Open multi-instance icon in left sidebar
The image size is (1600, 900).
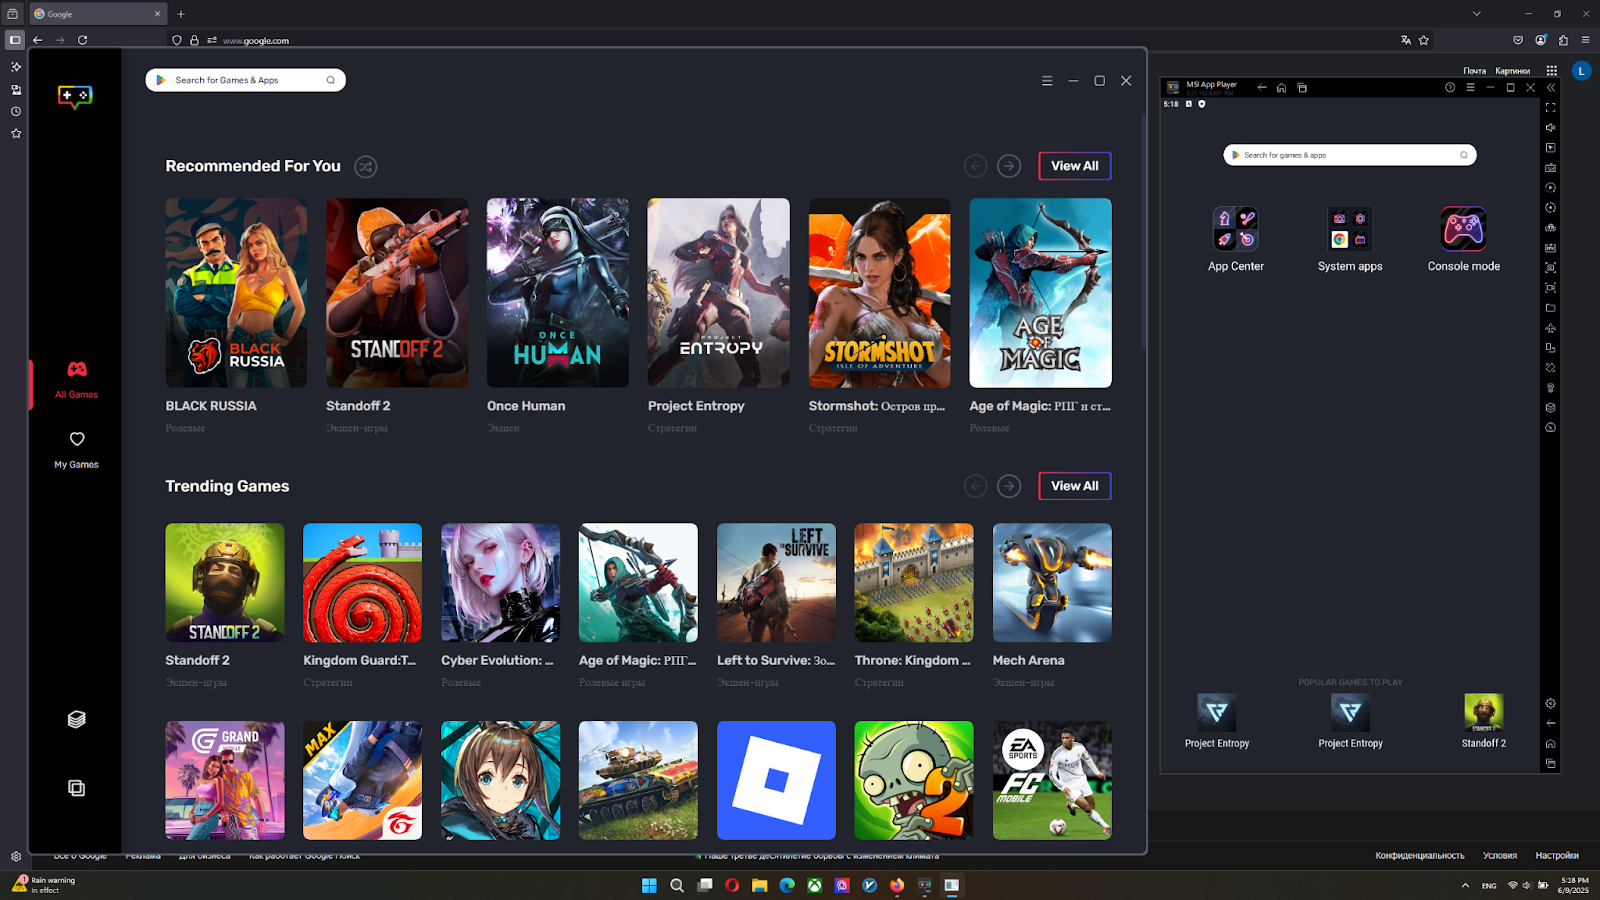click(76, 788)
